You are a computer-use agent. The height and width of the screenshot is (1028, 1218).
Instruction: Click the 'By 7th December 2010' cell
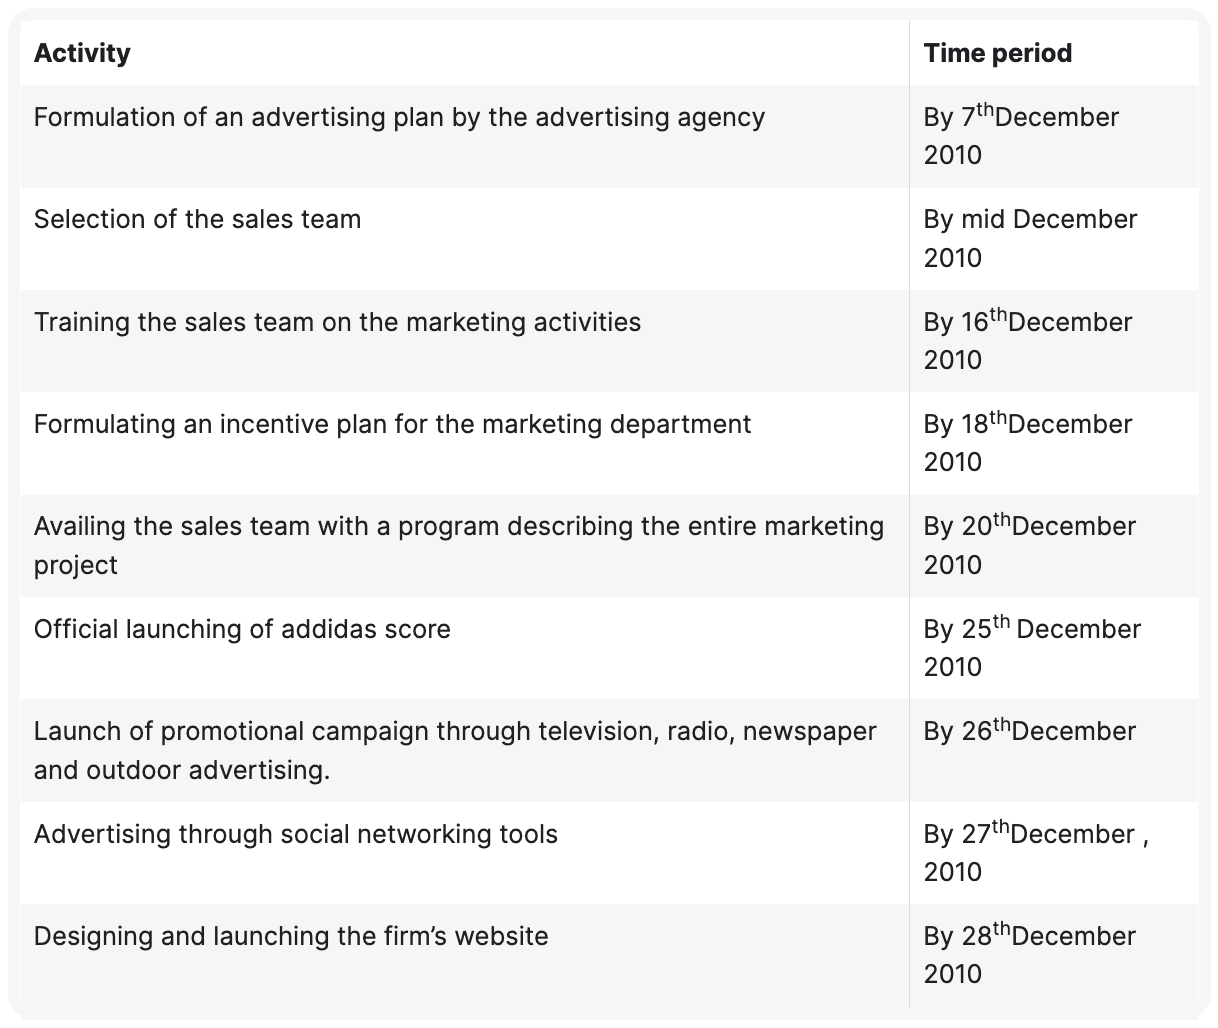tap(1021, 136)
